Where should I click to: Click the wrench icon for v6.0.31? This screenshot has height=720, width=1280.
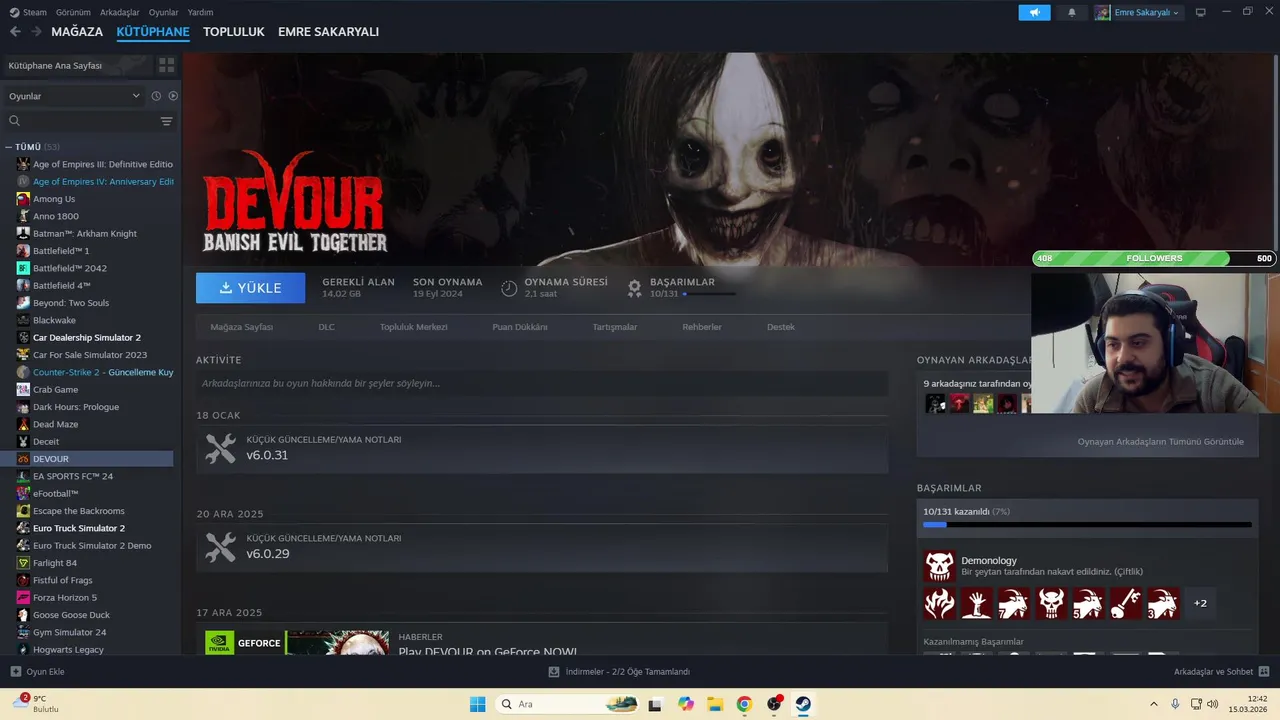pos(220,448)
